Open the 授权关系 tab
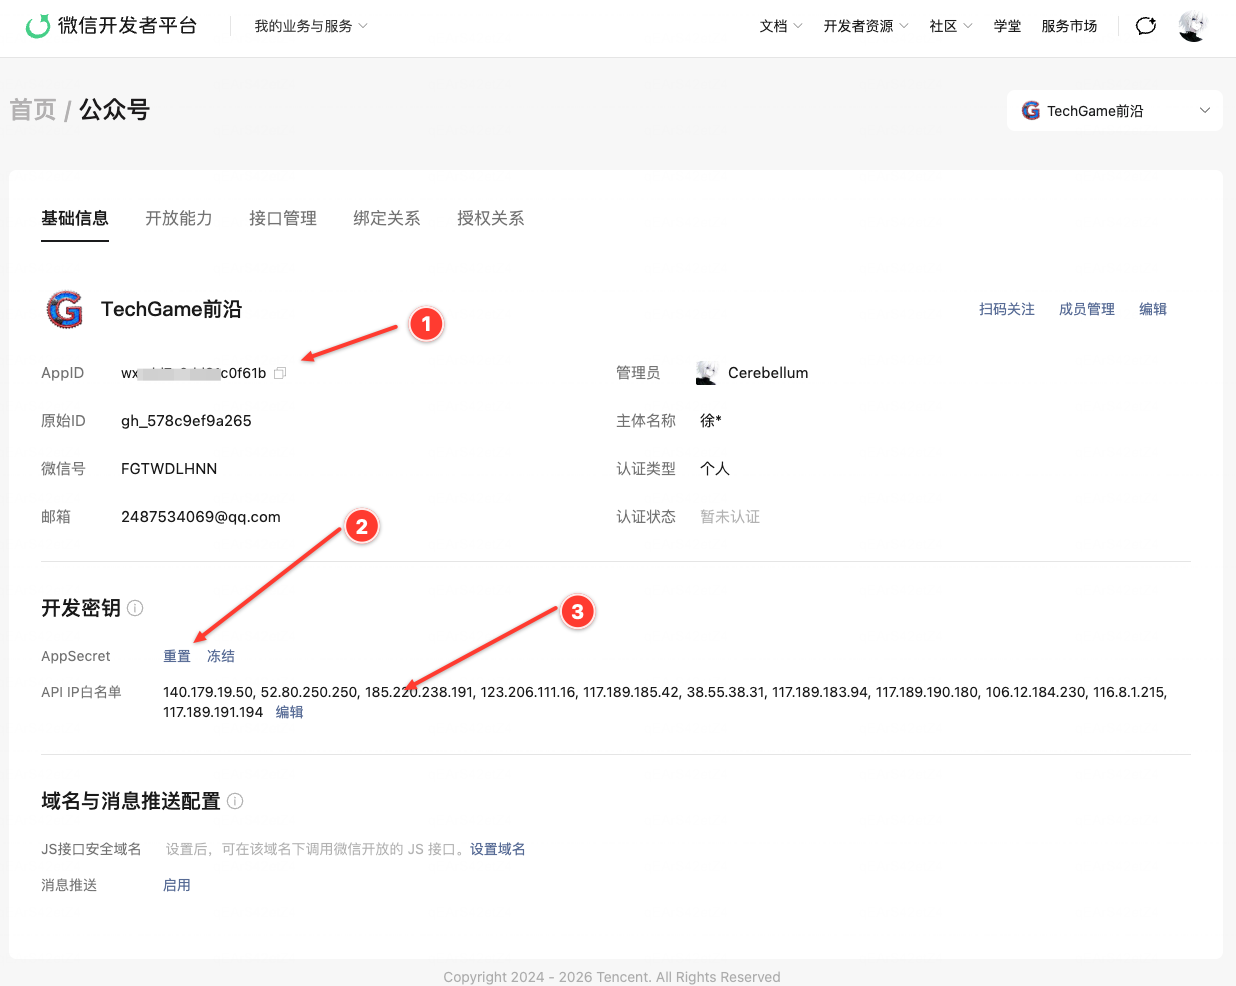This screenshot has height=986, width=1236. tap(491, 218)
